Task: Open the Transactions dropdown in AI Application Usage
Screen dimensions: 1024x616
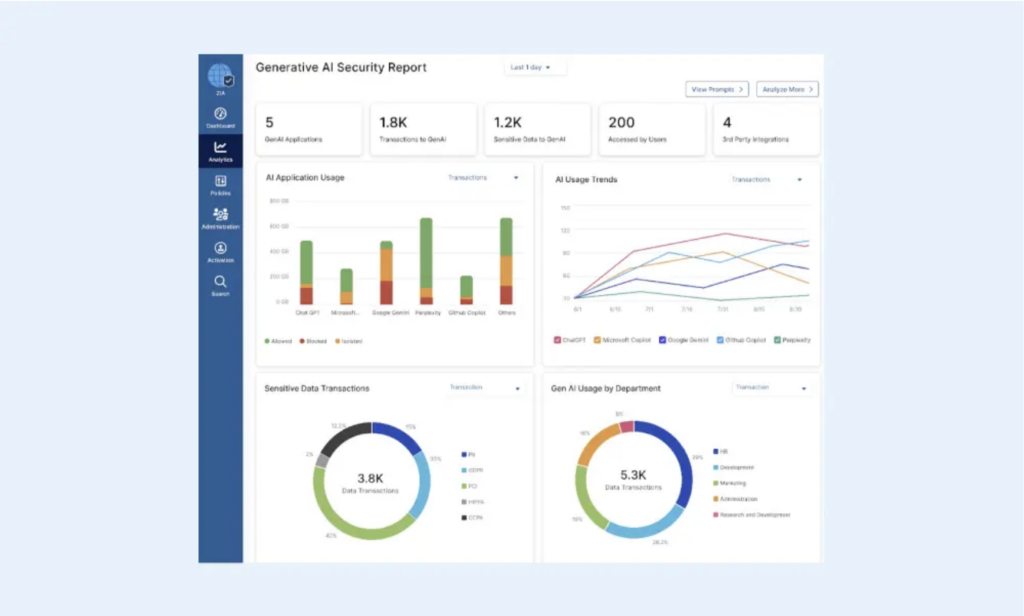Action: click(483, 177)
